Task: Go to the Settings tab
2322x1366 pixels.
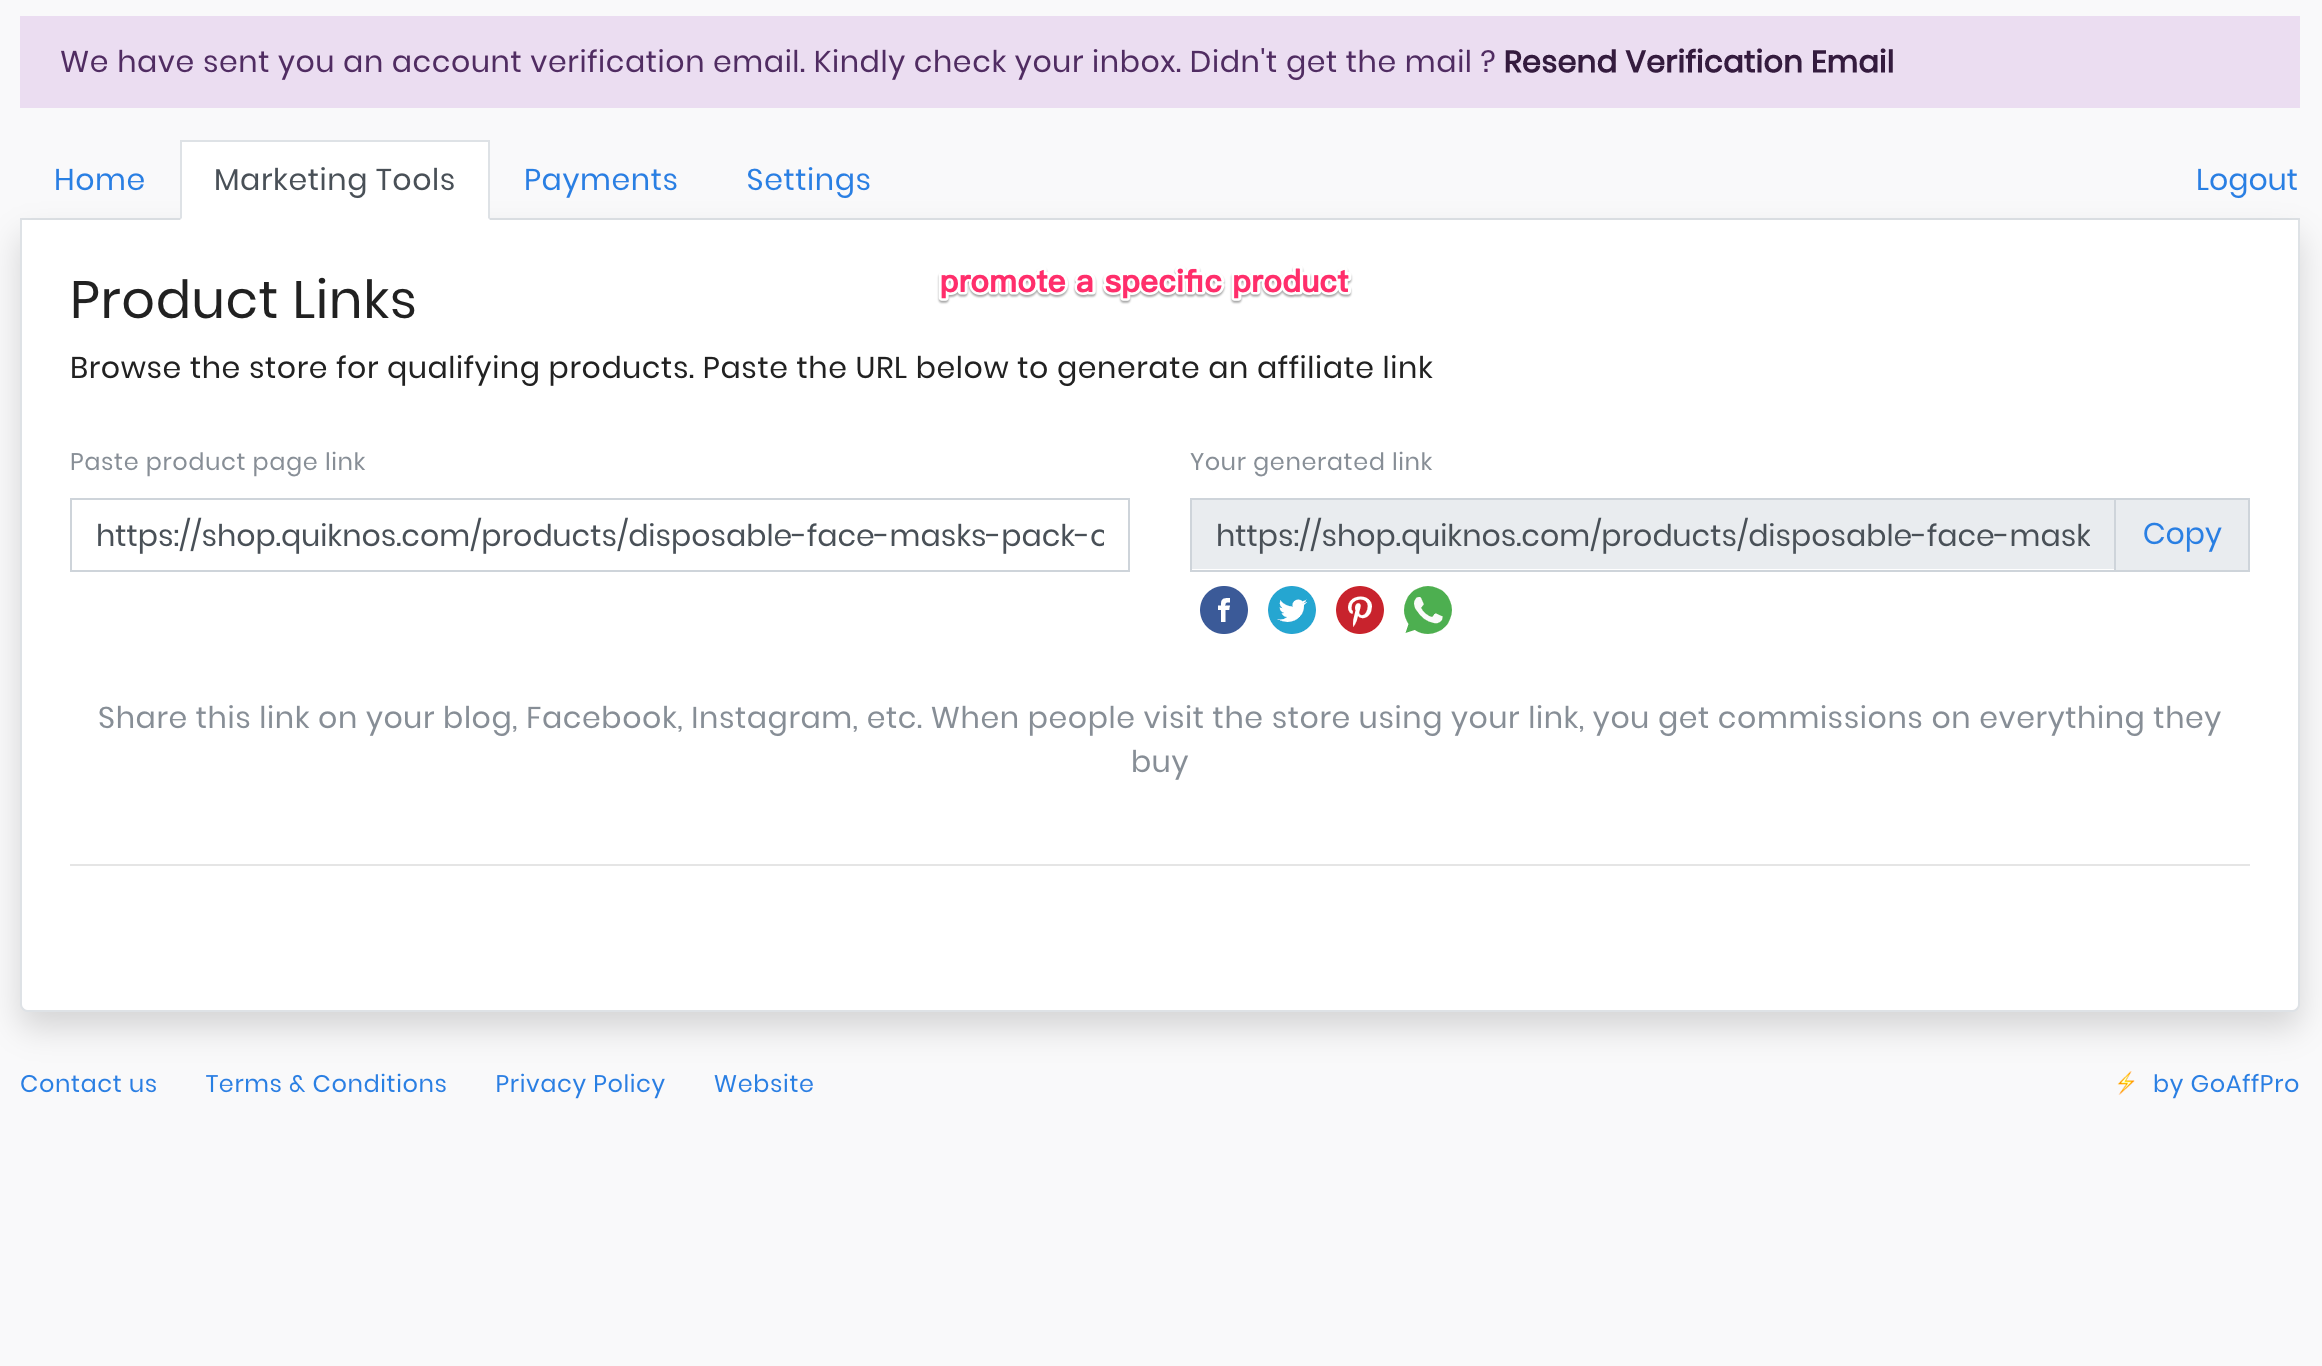Action: click(808, 180)
